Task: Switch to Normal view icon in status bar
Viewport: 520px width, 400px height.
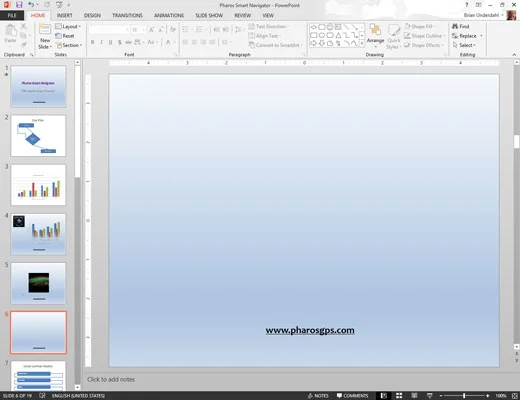Action: click(x=384, y=396)
